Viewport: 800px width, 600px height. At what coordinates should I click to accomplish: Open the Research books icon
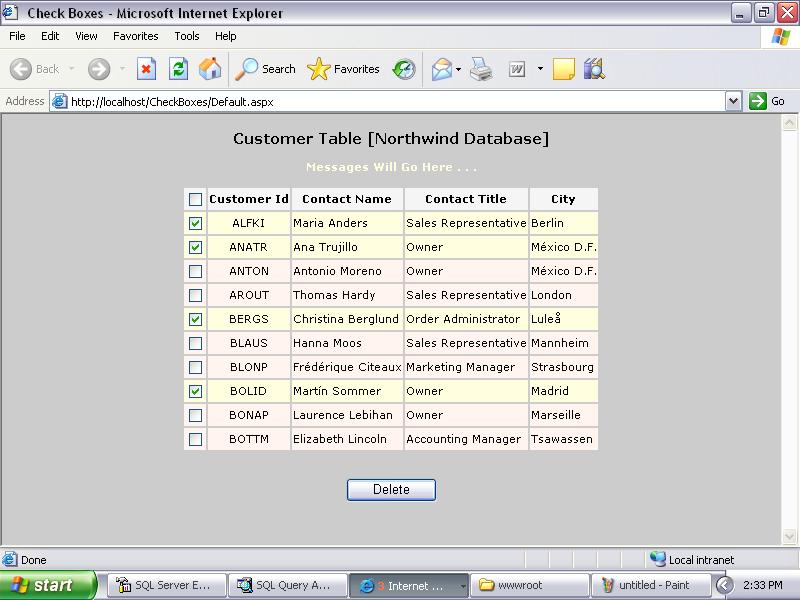click(x=594, y=69)
